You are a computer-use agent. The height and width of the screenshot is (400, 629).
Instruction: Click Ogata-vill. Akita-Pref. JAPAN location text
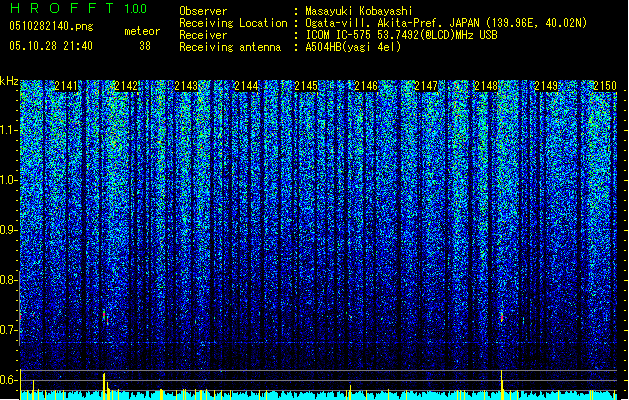coord(446,23)
